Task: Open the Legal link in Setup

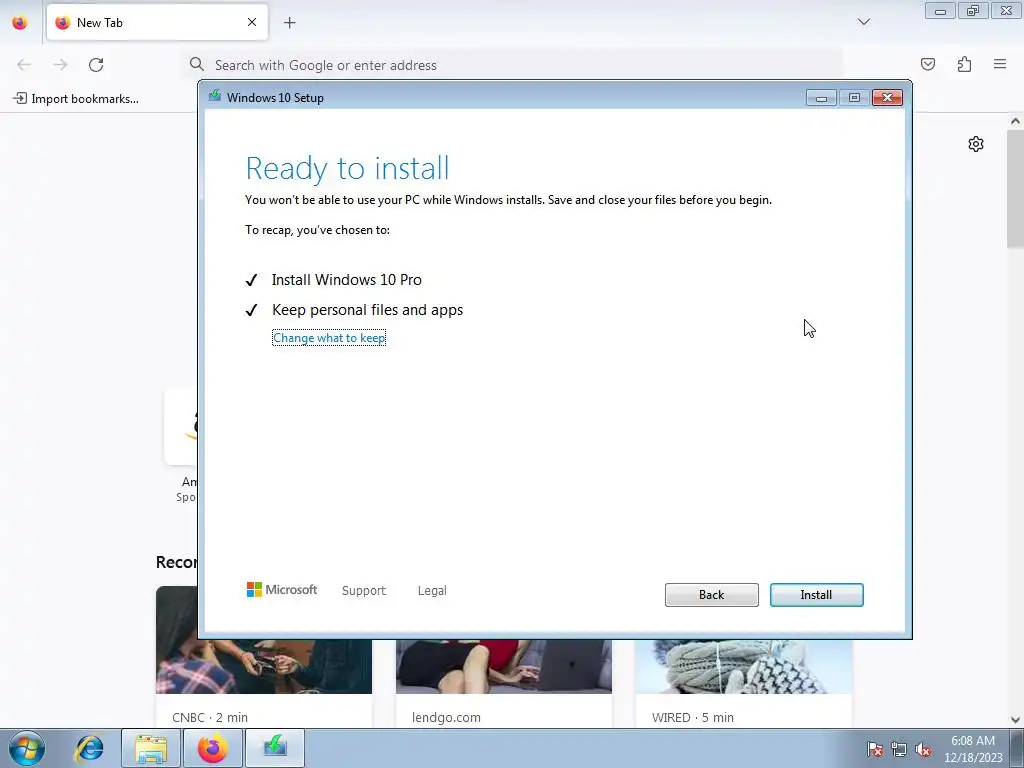Action: (432, 590)
